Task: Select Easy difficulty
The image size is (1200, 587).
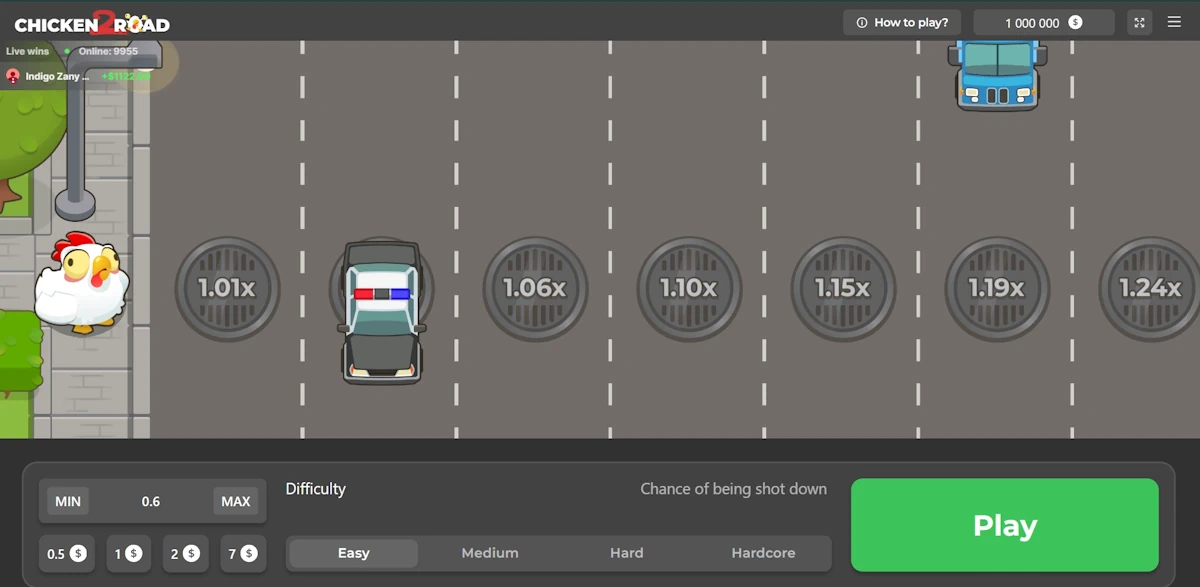Action: [353, 553]
